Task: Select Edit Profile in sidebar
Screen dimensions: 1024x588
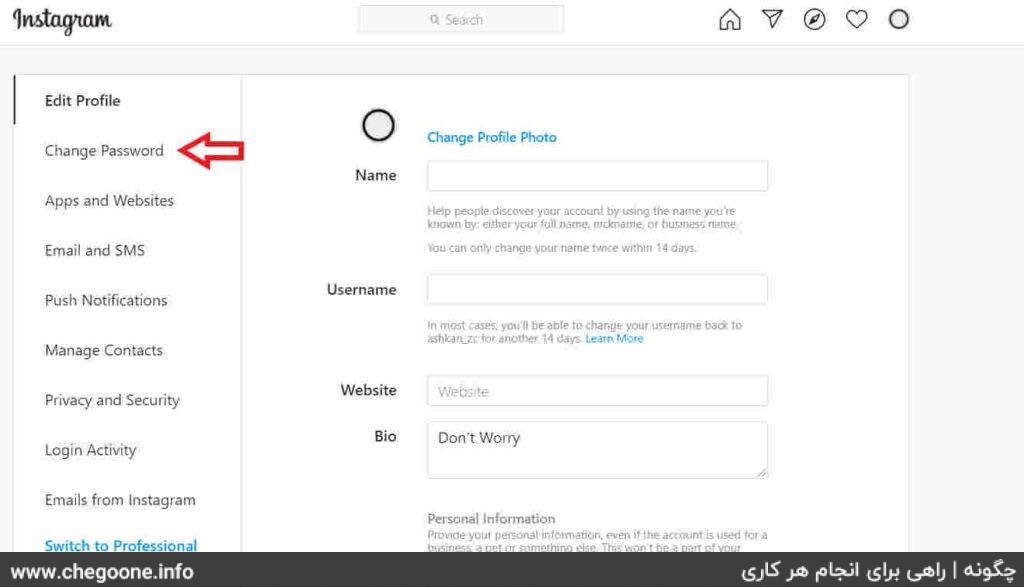Action: (x=82, y=101)
